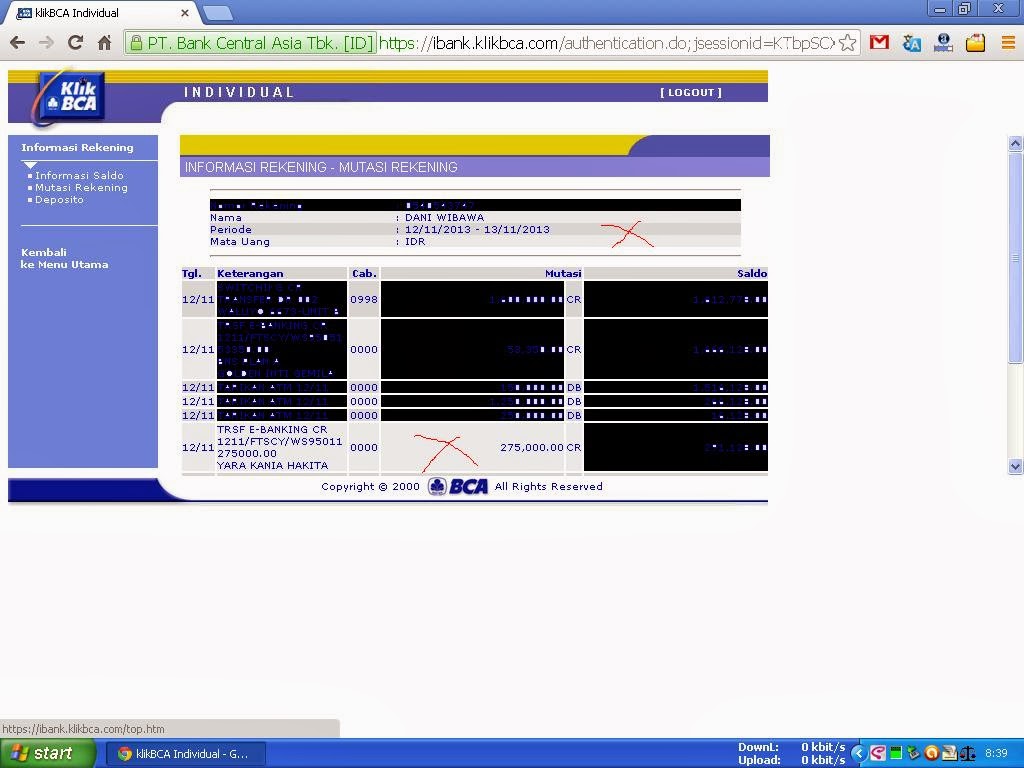This screenshot has width=1024, height=768.
Task: Select klikBCA Individual taskbar button
Action: tap(185, 754)
